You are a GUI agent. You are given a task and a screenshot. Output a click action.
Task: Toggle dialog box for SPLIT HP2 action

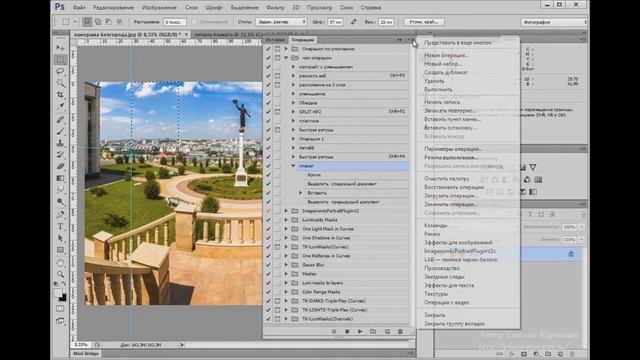tap(277, 112)
